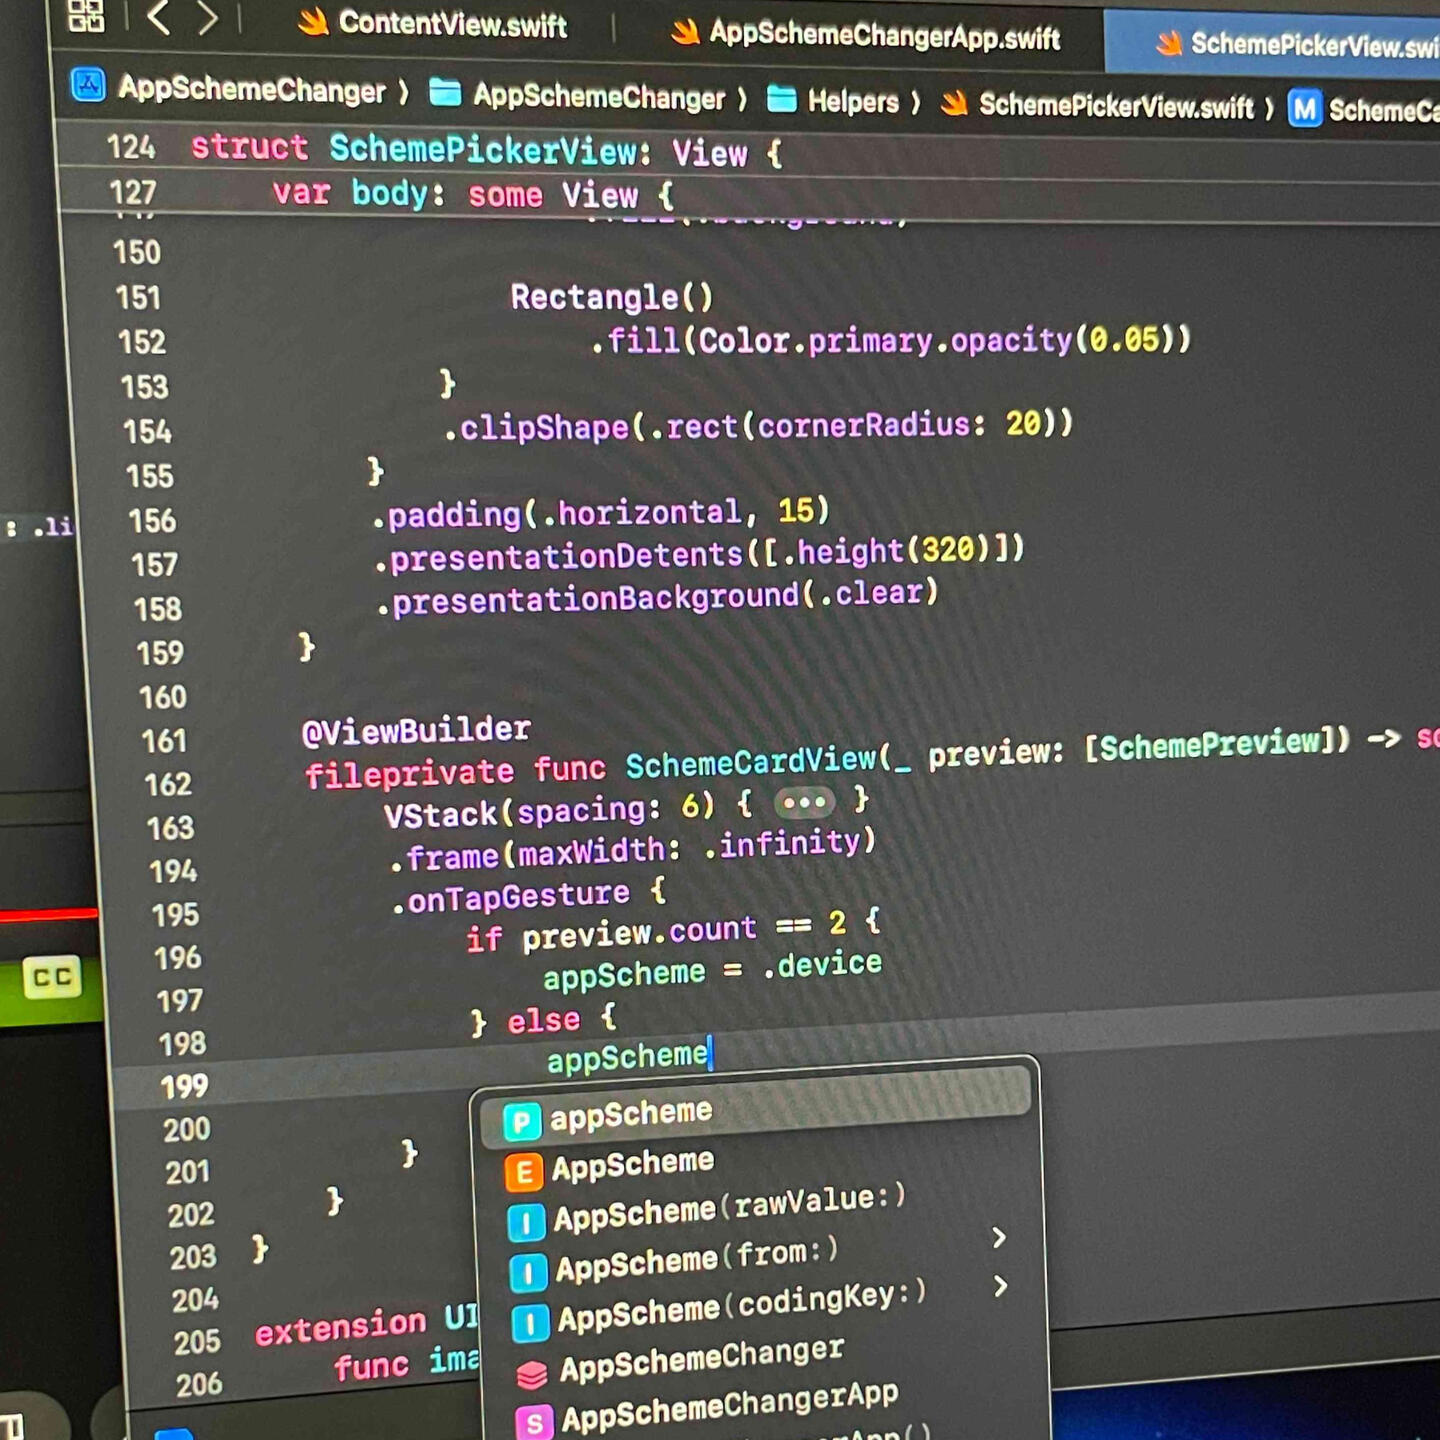Click the M method icon in breadcrumb
This screenshot has width=1440, height=1440.
1304,108
